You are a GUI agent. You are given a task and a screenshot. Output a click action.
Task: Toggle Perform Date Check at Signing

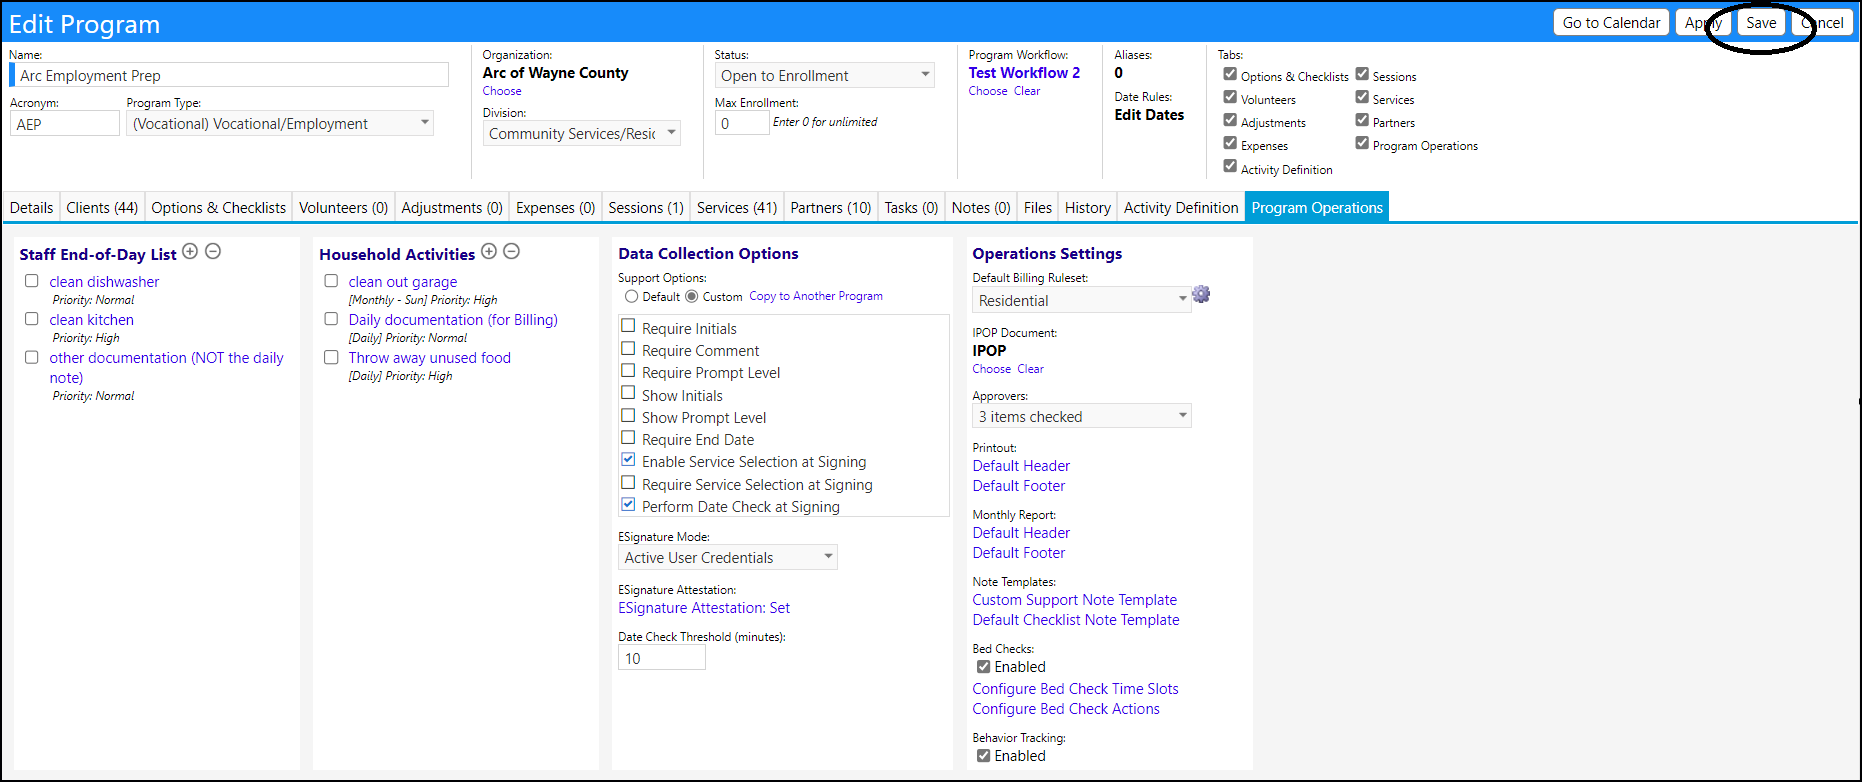tap(628, 505)
